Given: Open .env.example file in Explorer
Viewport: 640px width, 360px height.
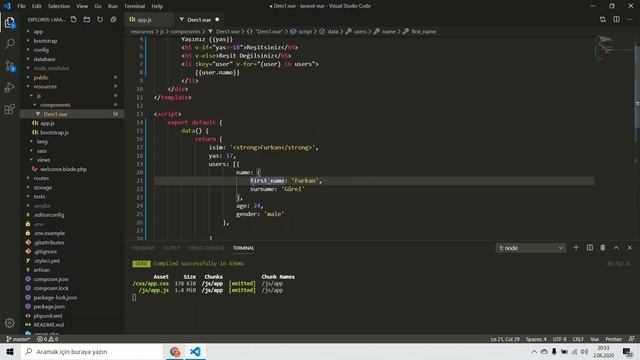Looking at the screenshot, I should click(x=49, y=233).
